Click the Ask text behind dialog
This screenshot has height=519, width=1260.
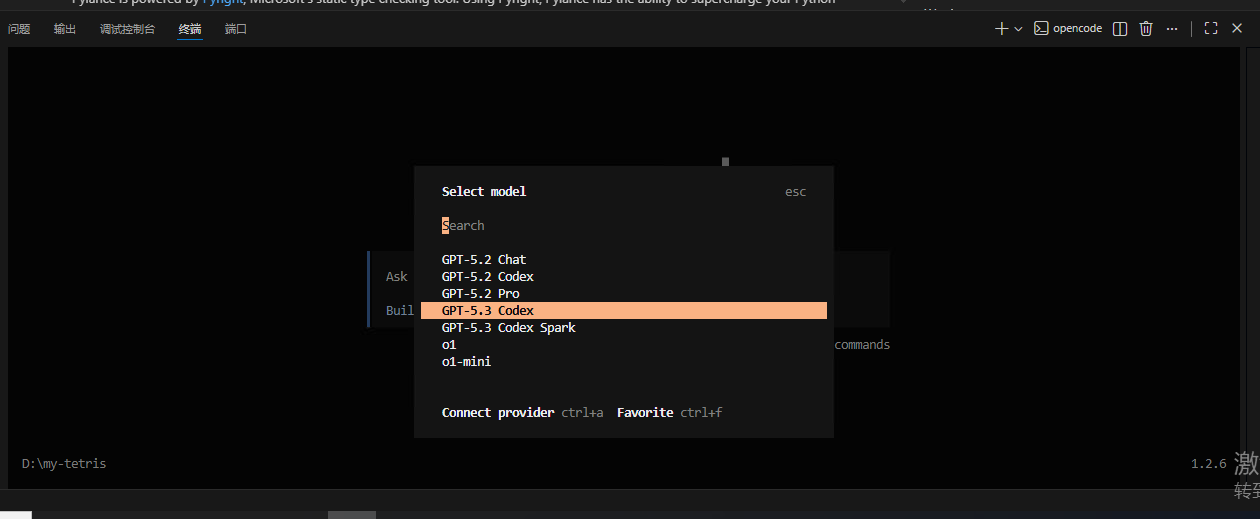click(x=397, y=277)
